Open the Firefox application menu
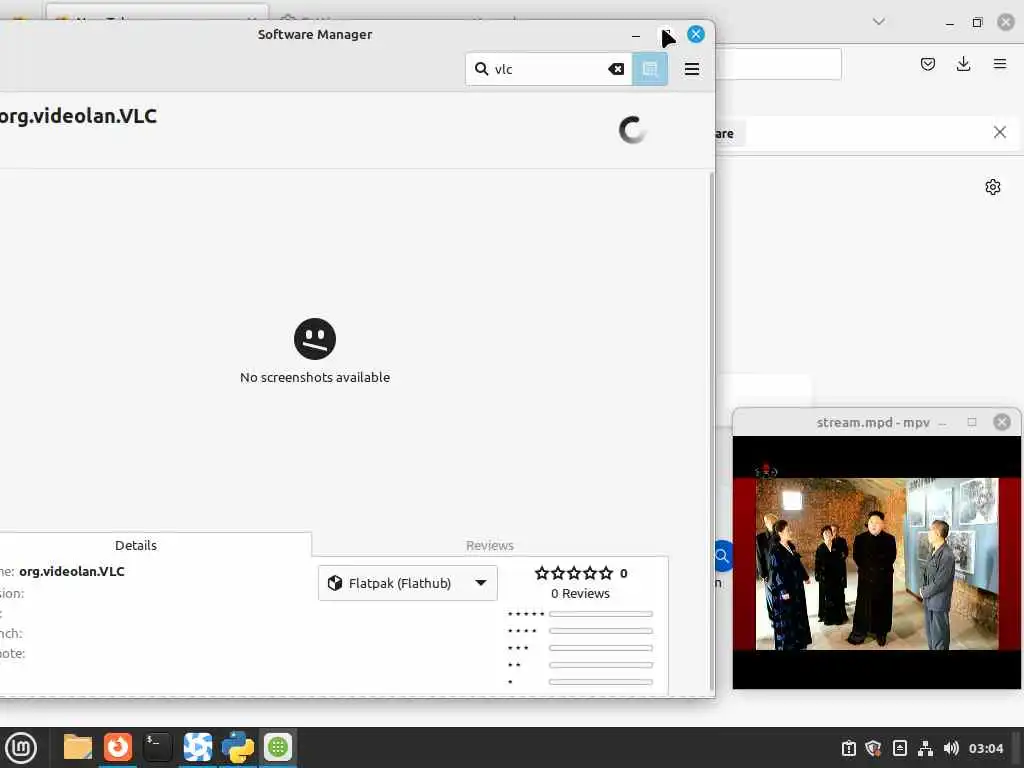Viewport: 1024px width, 768px height. [1000, 64]
